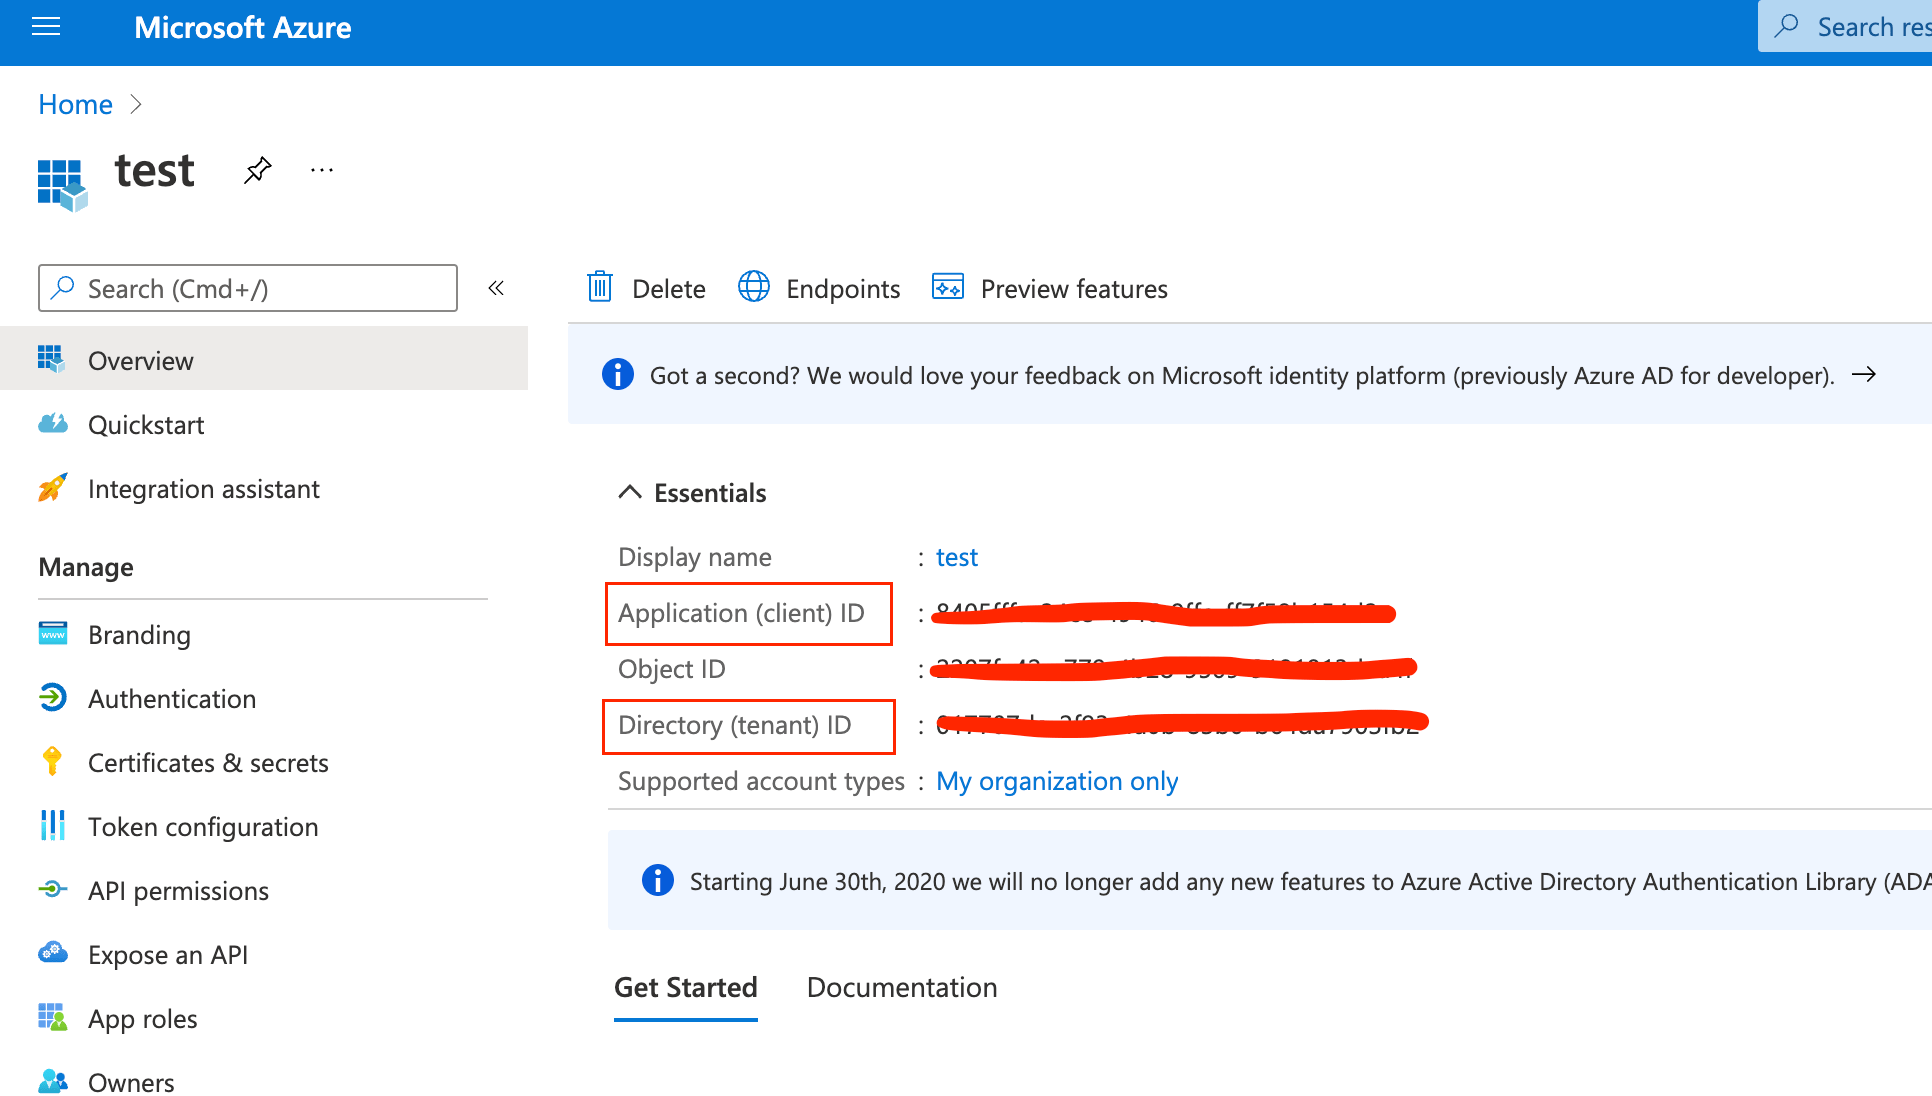
Task: Open the more options ellipsis menu
Action: tap(321, 170)
